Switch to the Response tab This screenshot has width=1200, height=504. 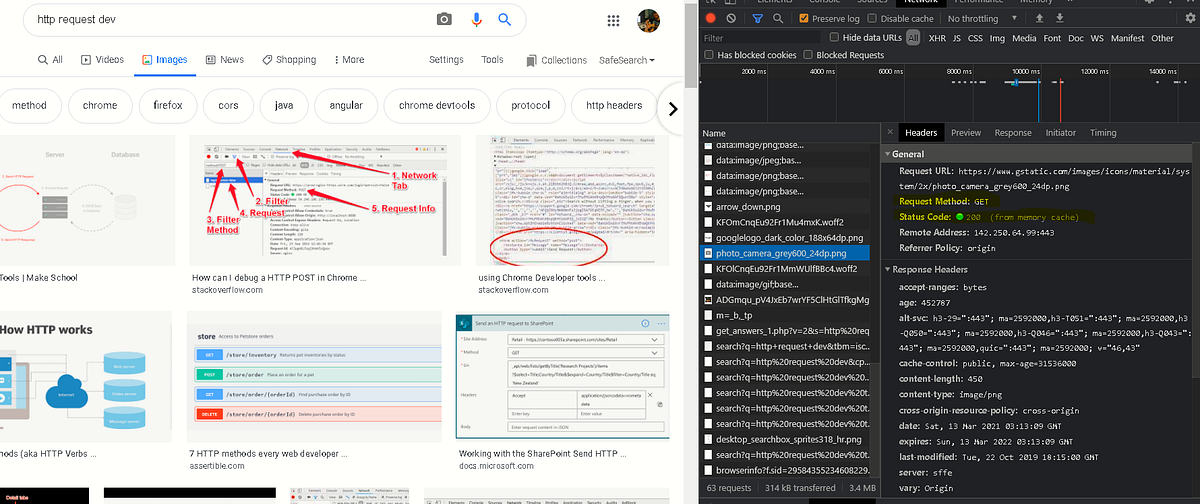[x=1013, y=132]
